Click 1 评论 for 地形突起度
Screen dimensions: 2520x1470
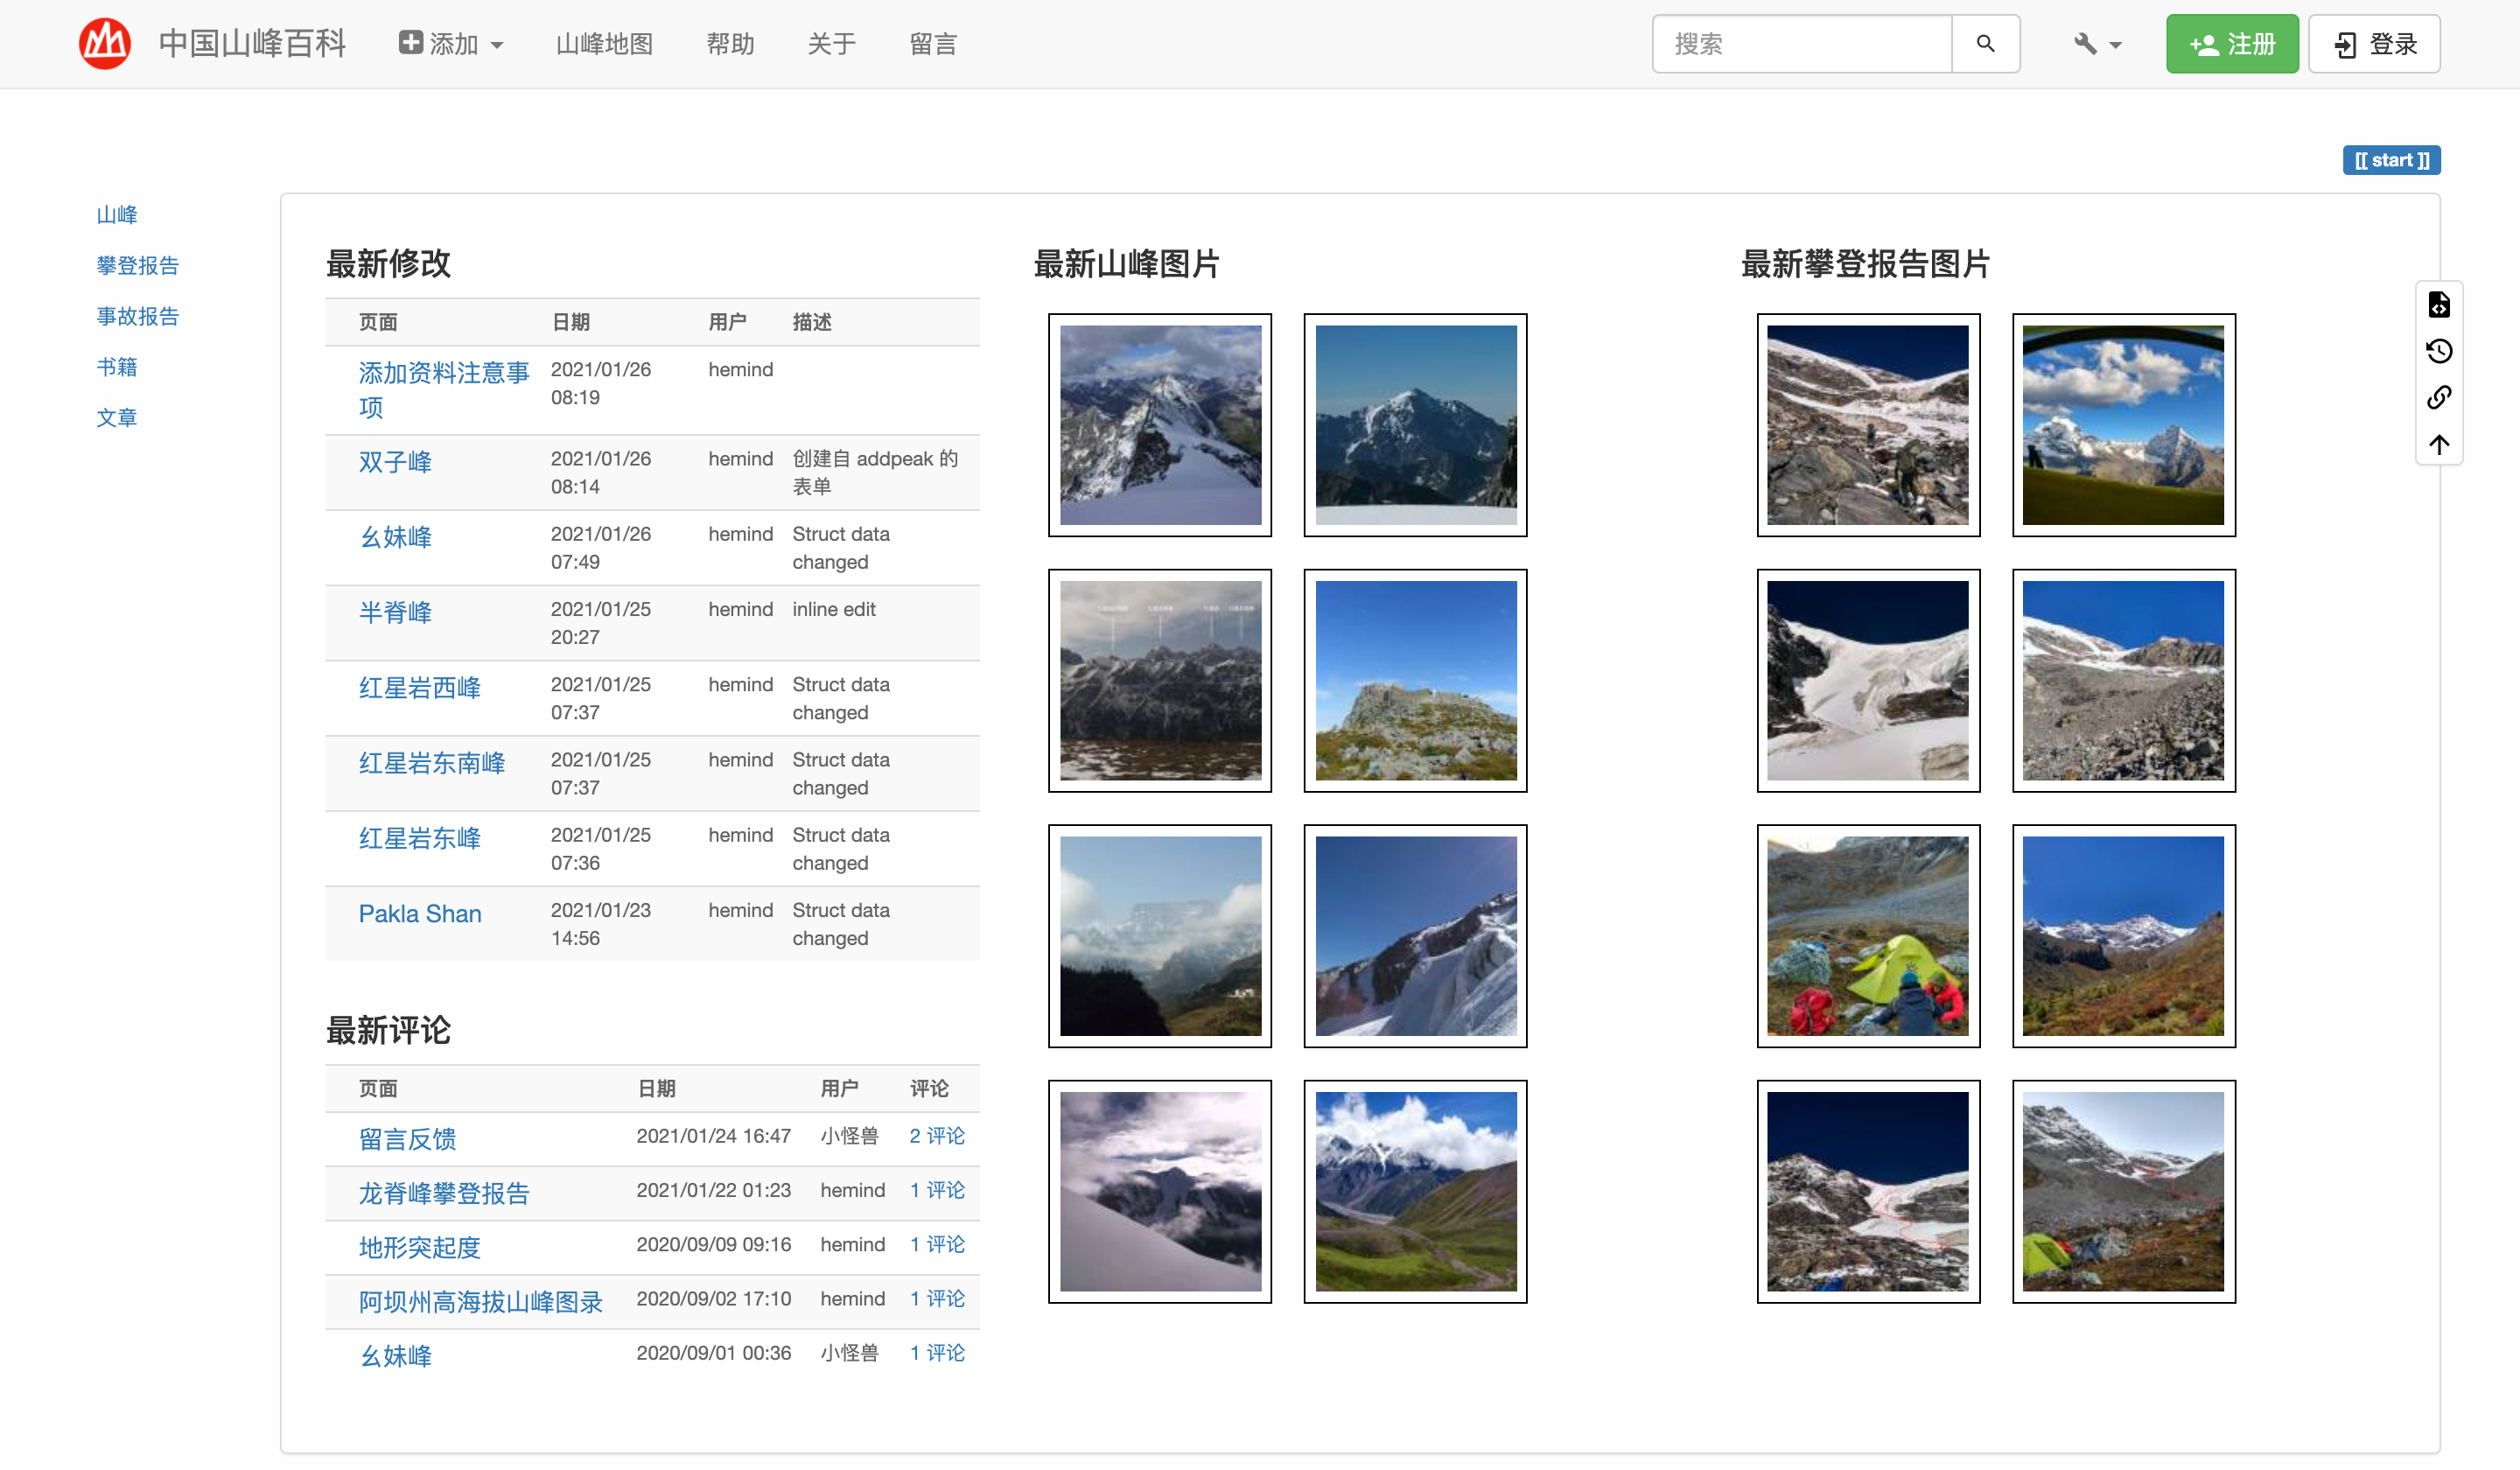[x=937, y=1244]
